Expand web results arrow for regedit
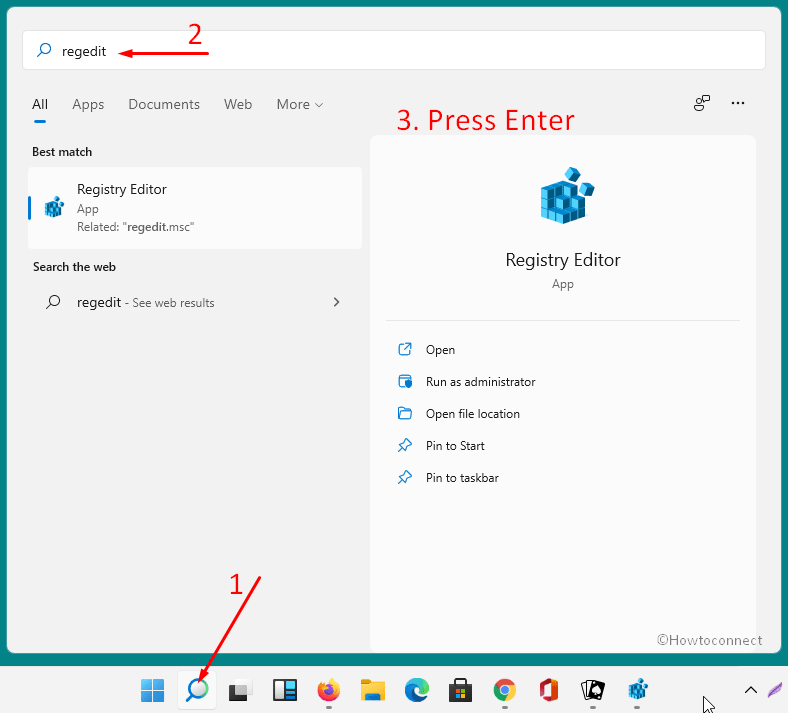788x713 pixels. pyautogui.click(x=336, y=302)
